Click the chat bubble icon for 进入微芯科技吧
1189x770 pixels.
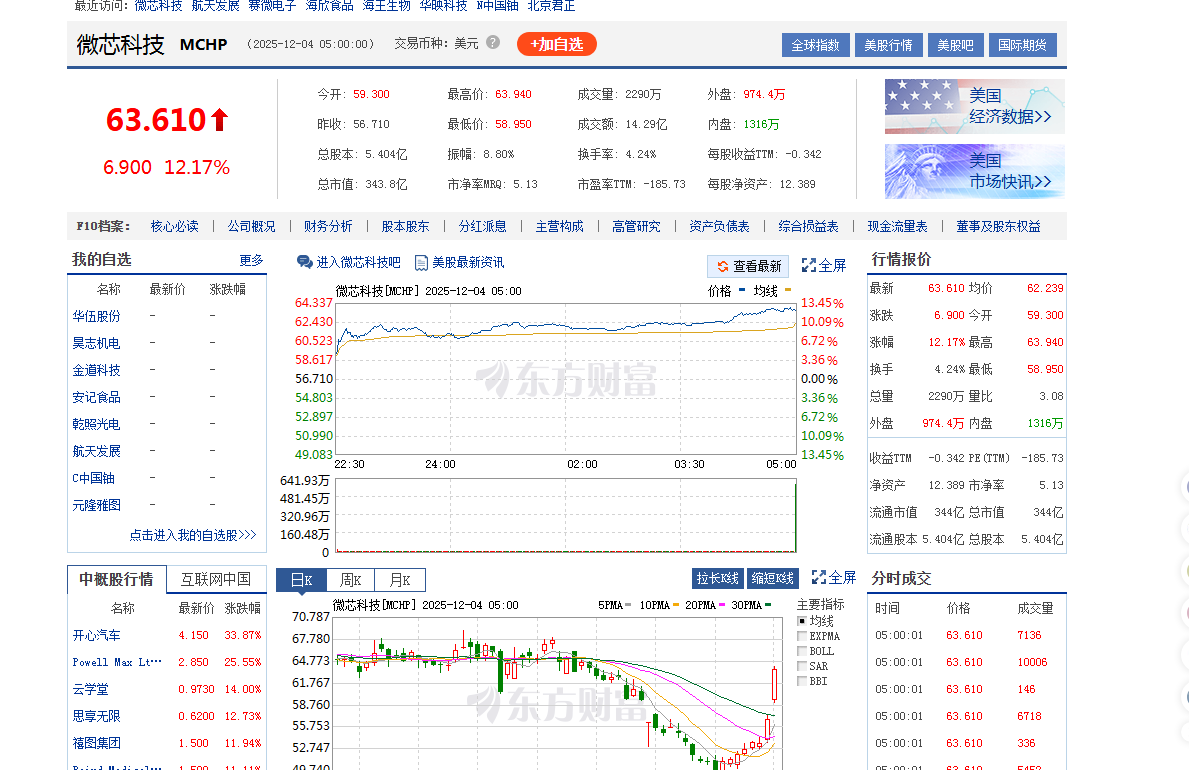tap(305, 262)
